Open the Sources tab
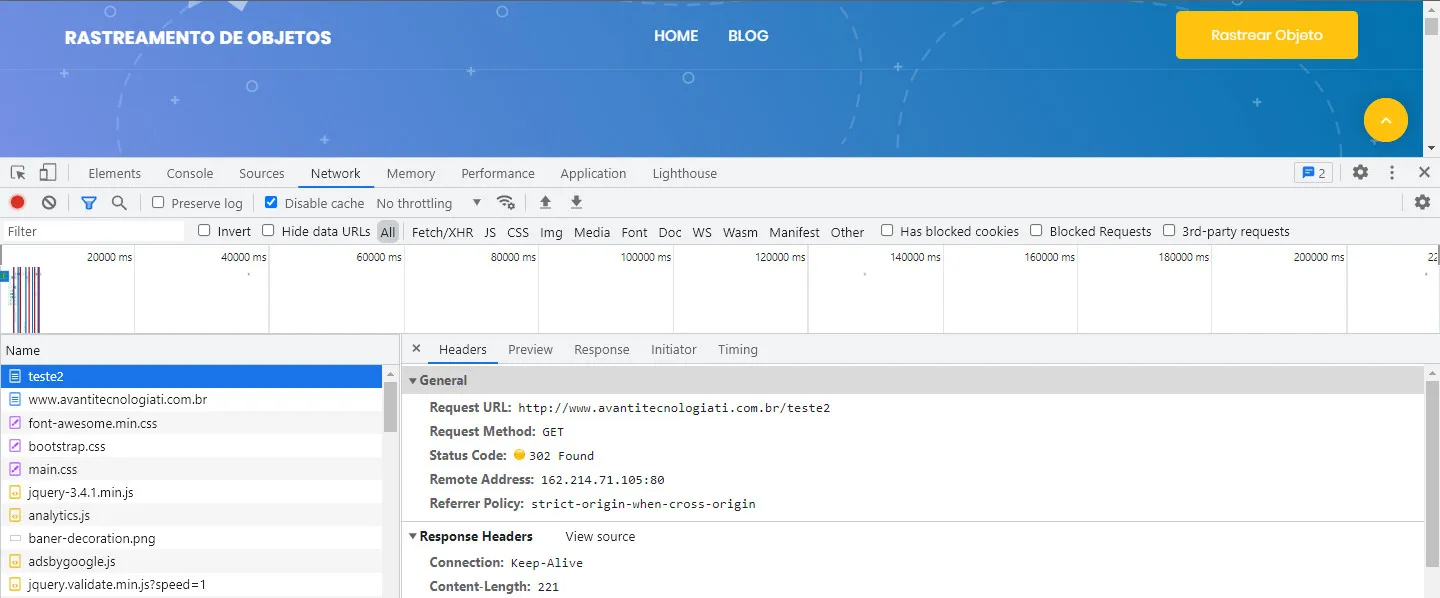The width and height of the screenshot is (1440, 598). pyautogui.click(x=262, y=173)
